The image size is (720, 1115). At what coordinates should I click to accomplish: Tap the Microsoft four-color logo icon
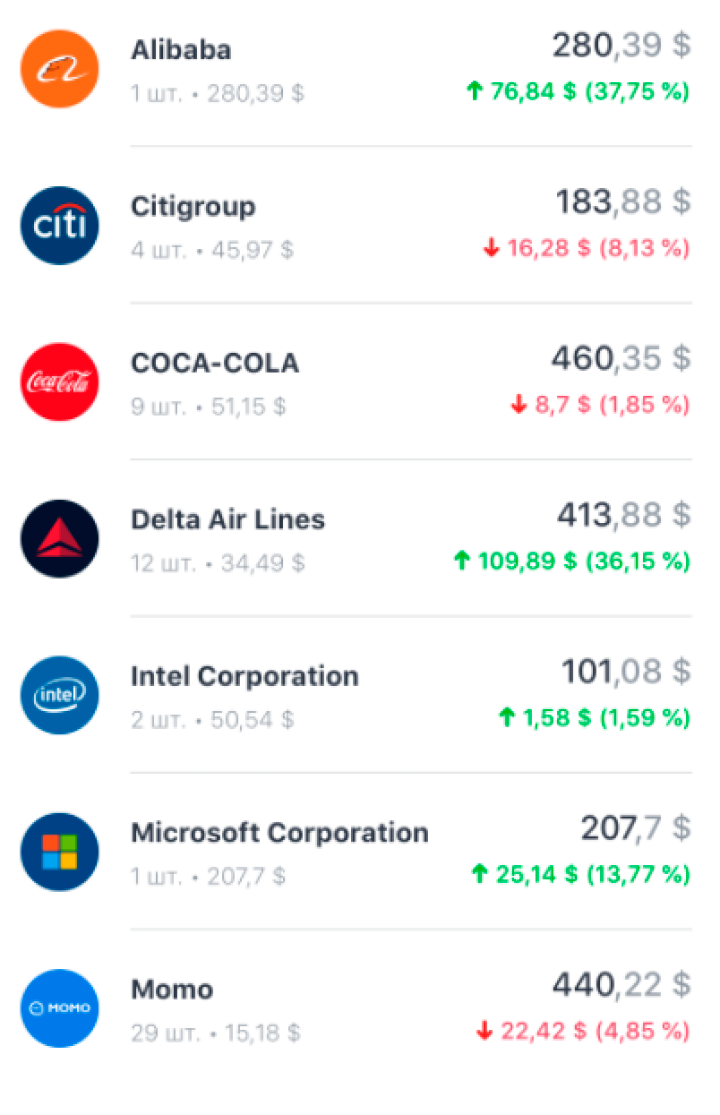[x=60, y=851]
